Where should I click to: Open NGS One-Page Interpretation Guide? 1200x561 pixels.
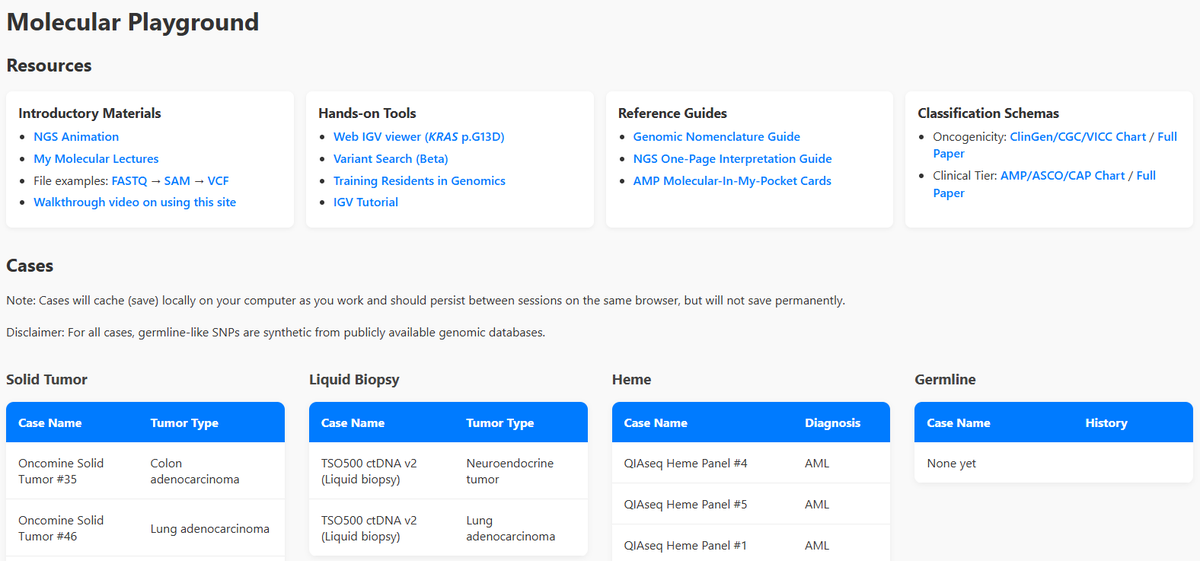click(732, 159)
